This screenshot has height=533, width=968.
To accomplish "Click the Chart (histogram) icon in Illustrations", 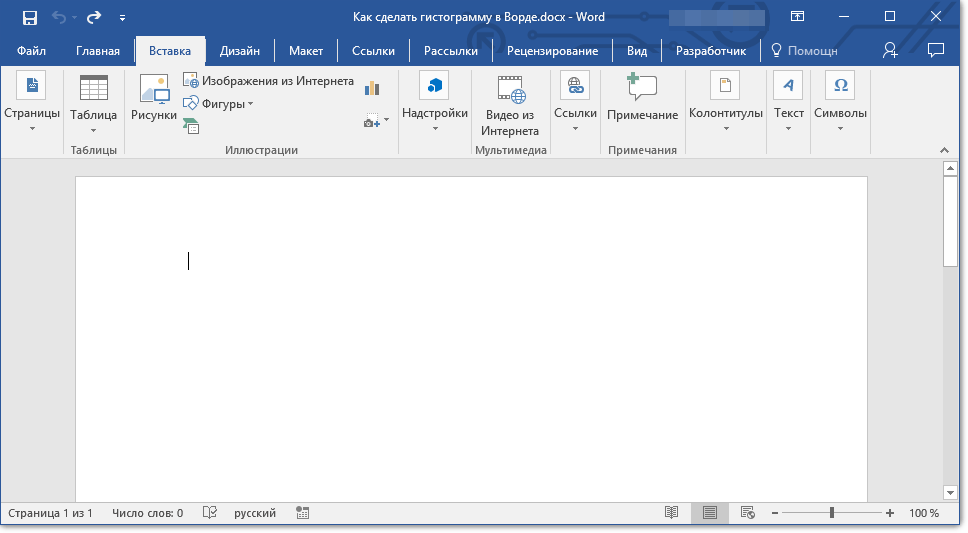I will tap(373, 88).
